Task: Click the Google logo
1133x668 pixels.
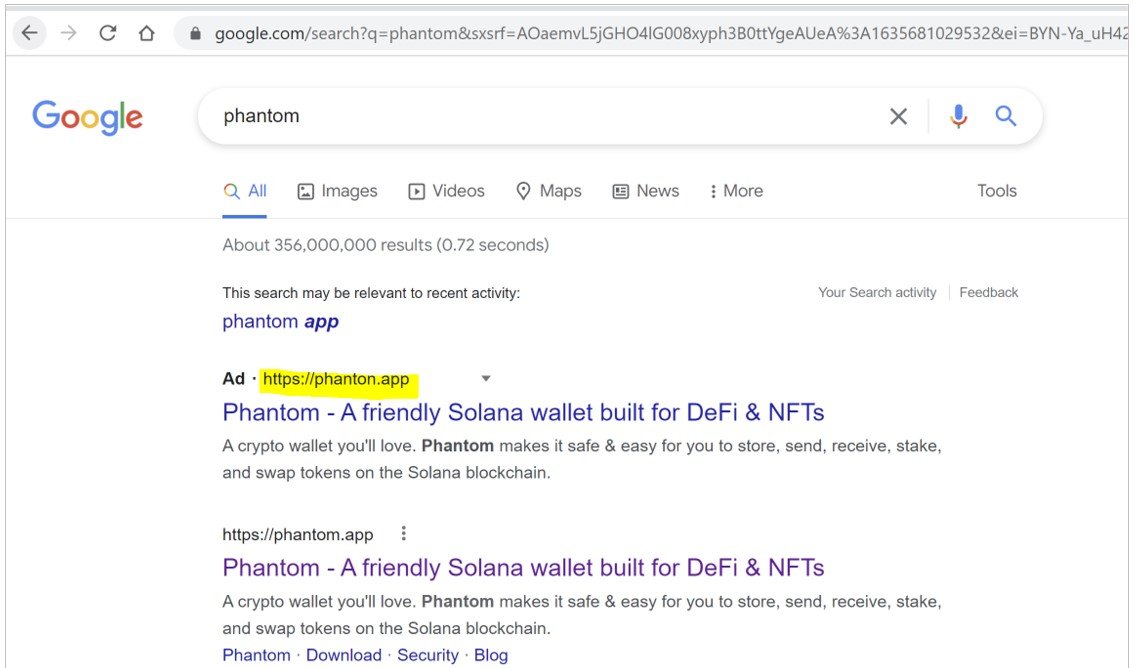Action: [x=88, y=117]
